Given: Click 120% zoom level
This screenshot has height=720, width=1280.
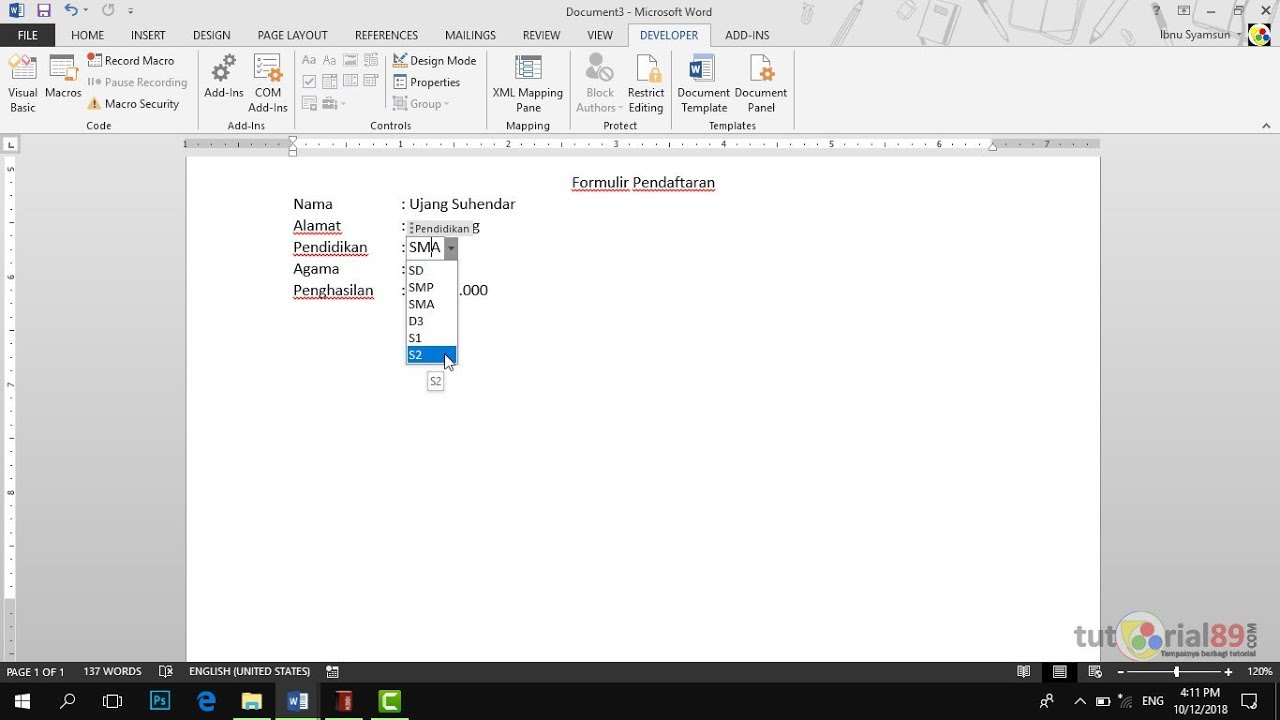Looking at the screenshot, I should click(x=1259, y=672).
